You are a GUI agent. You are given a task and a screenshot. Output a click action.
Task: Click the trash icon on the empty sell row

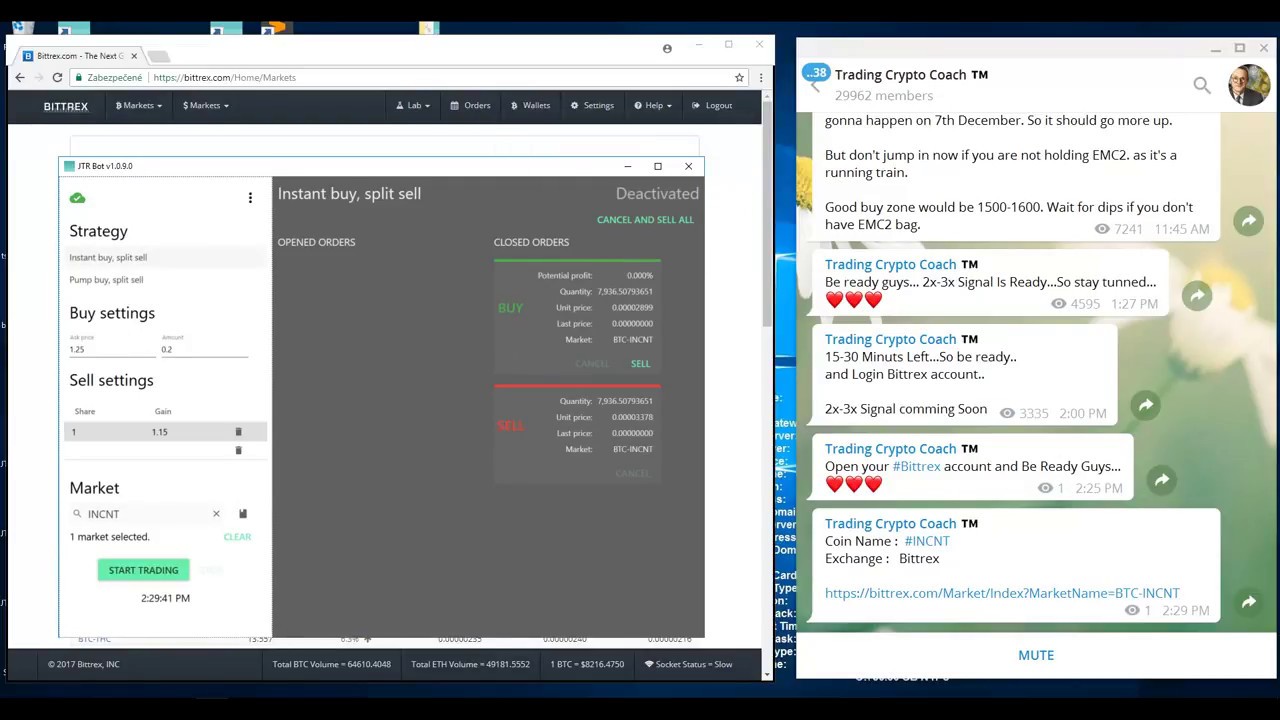(238, 451)
